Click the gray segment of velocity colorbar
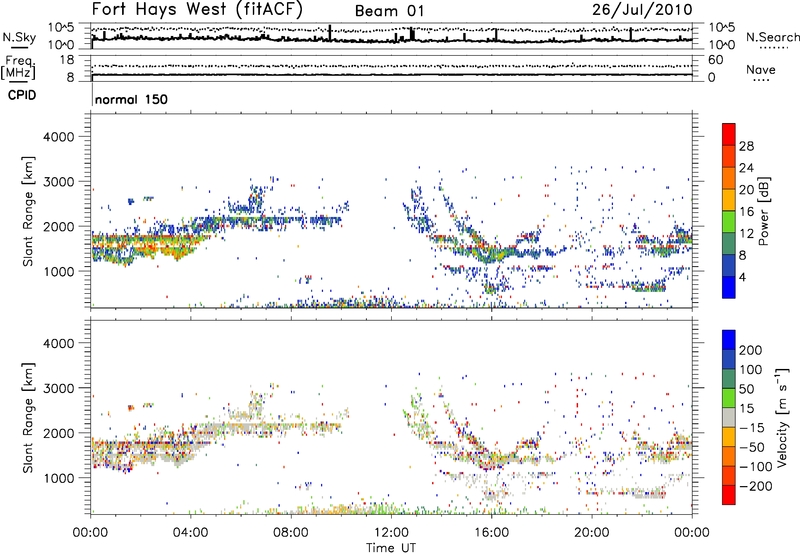This screenshot has height=554, width=800. (729, 417)
